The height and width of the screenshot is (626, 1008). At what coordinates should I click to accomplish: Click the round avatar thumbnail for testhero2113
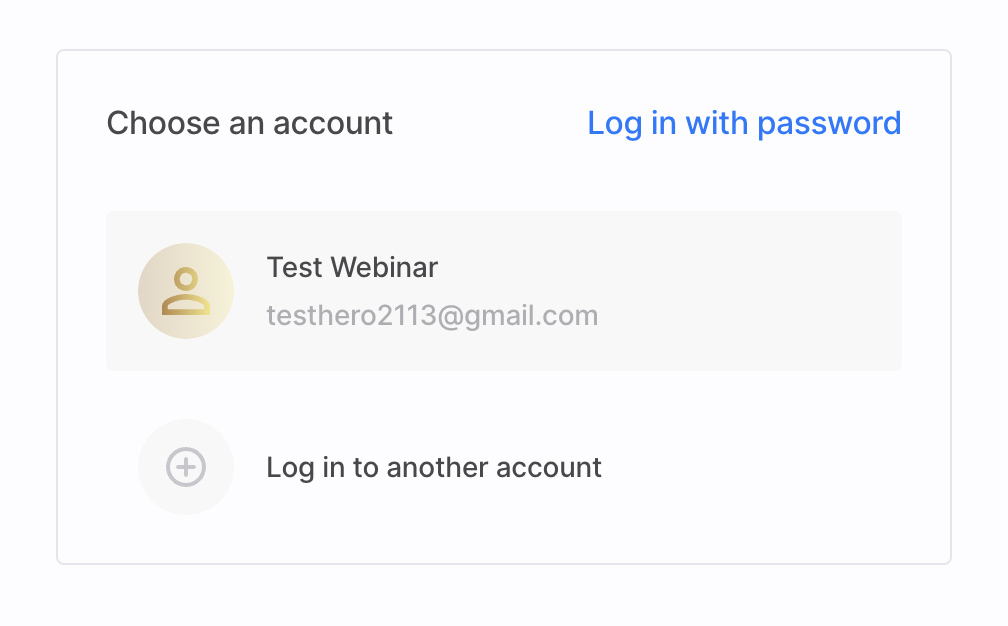click(186, 291)
